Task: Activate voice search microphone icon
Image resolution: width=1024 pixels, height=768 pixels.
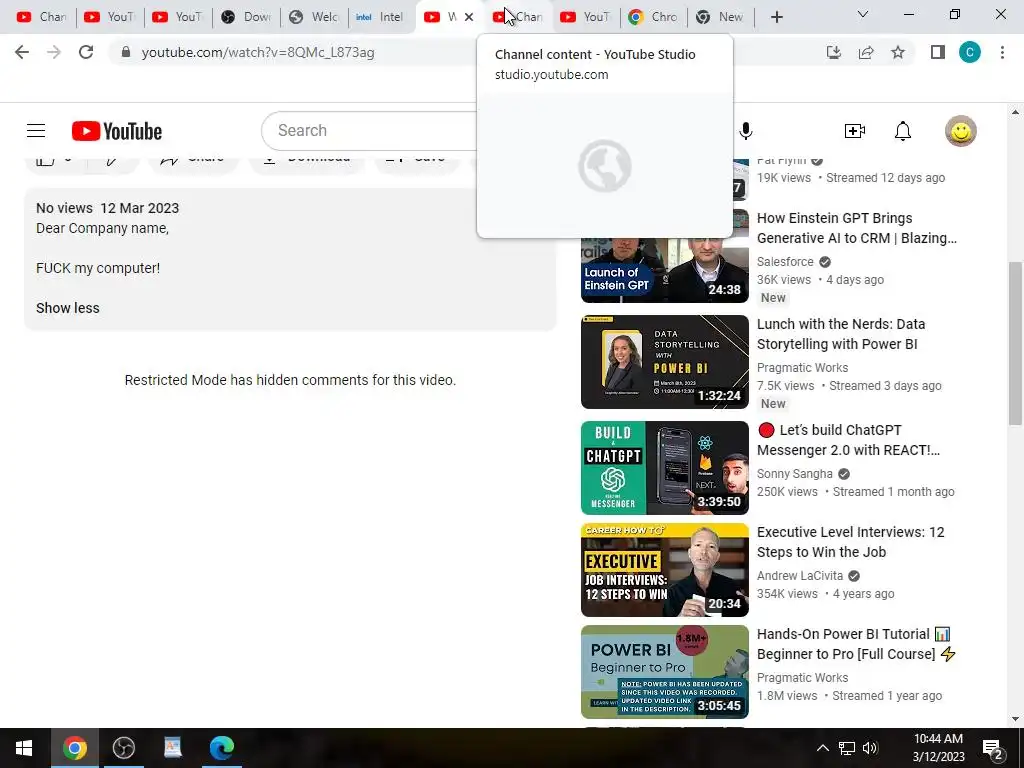Action: pos(746,131)
